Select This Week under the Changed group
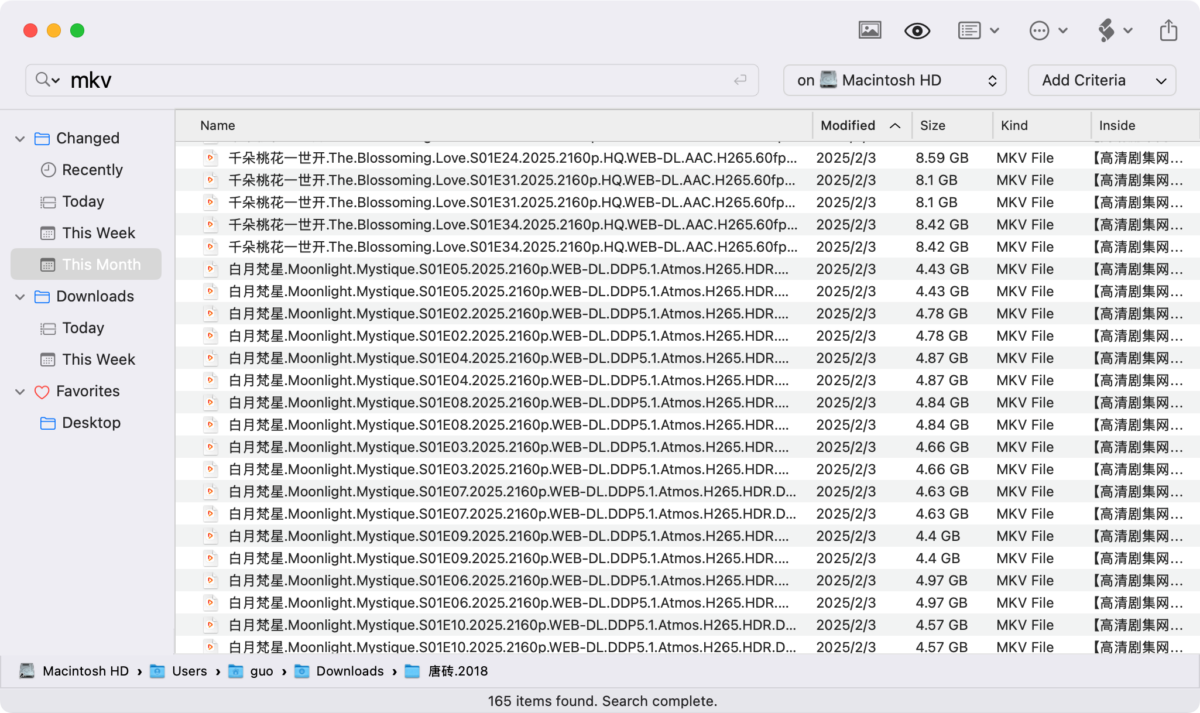 (98, 233)
